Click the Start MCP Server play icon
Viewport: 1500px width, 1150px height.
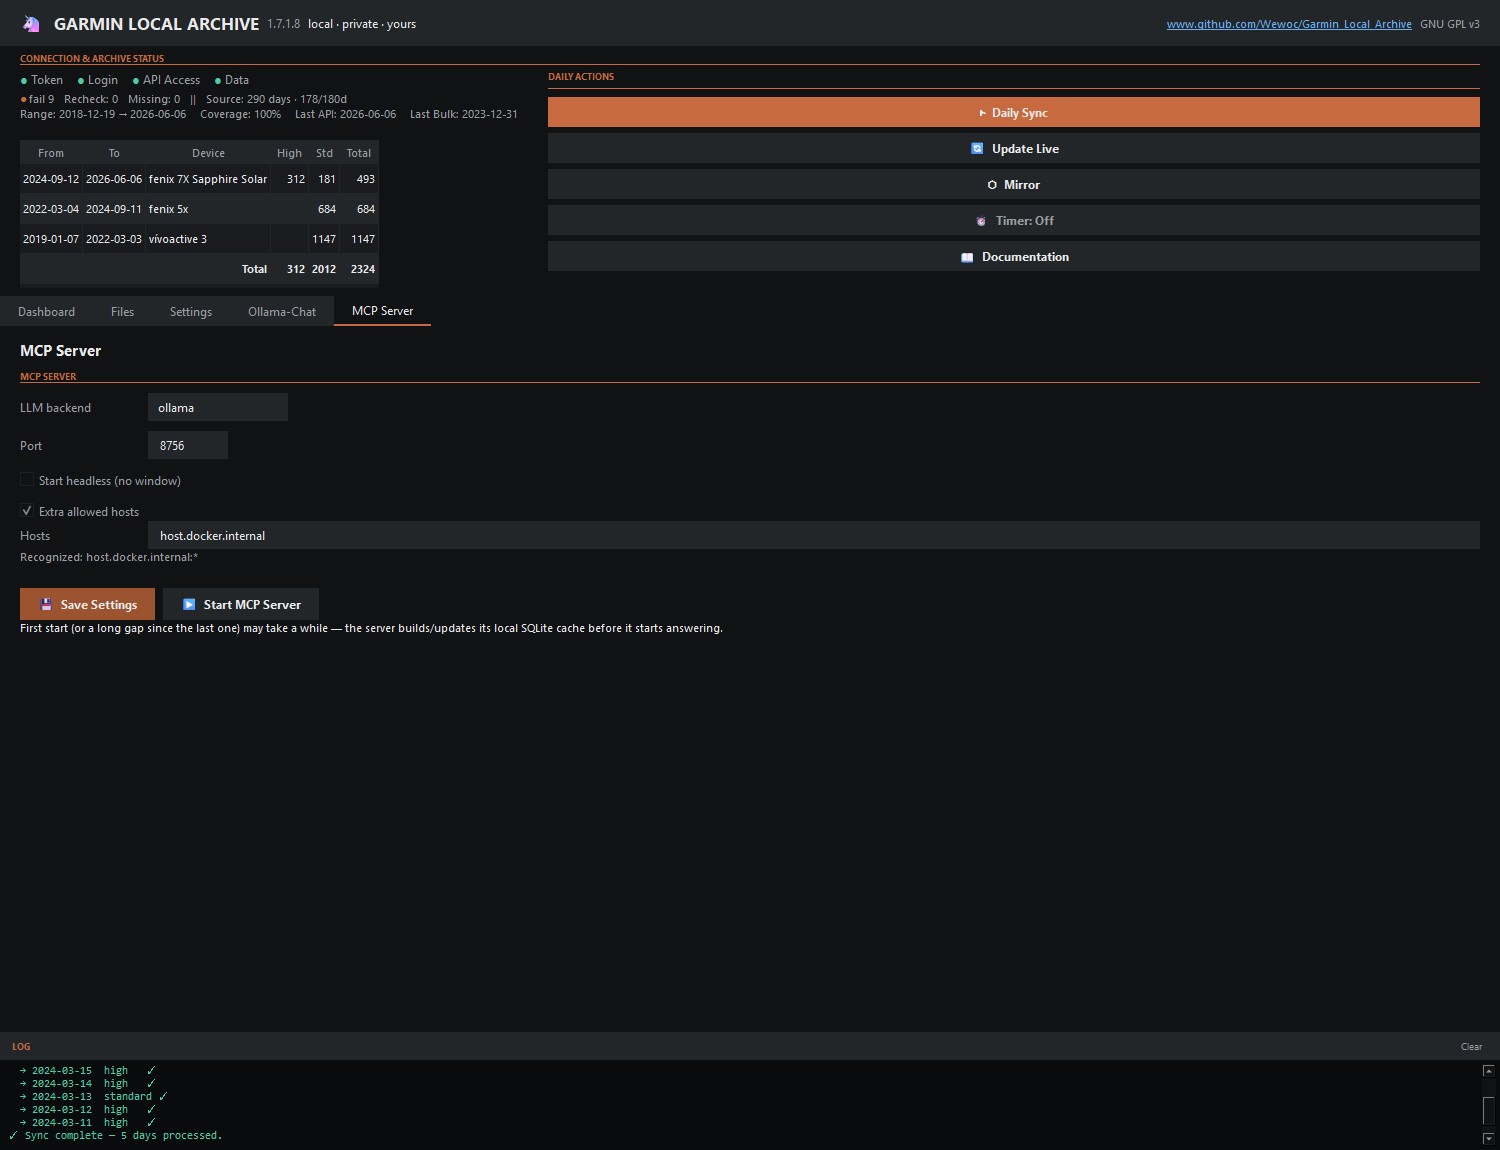[189, 605]
